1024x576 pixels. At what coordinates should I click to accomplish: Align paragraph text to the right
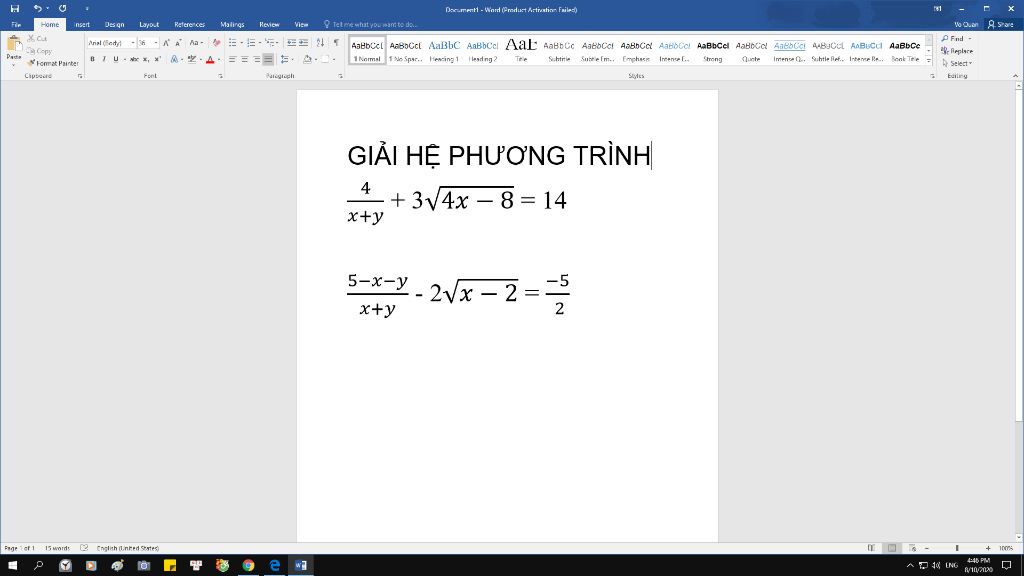click(256, 59)
